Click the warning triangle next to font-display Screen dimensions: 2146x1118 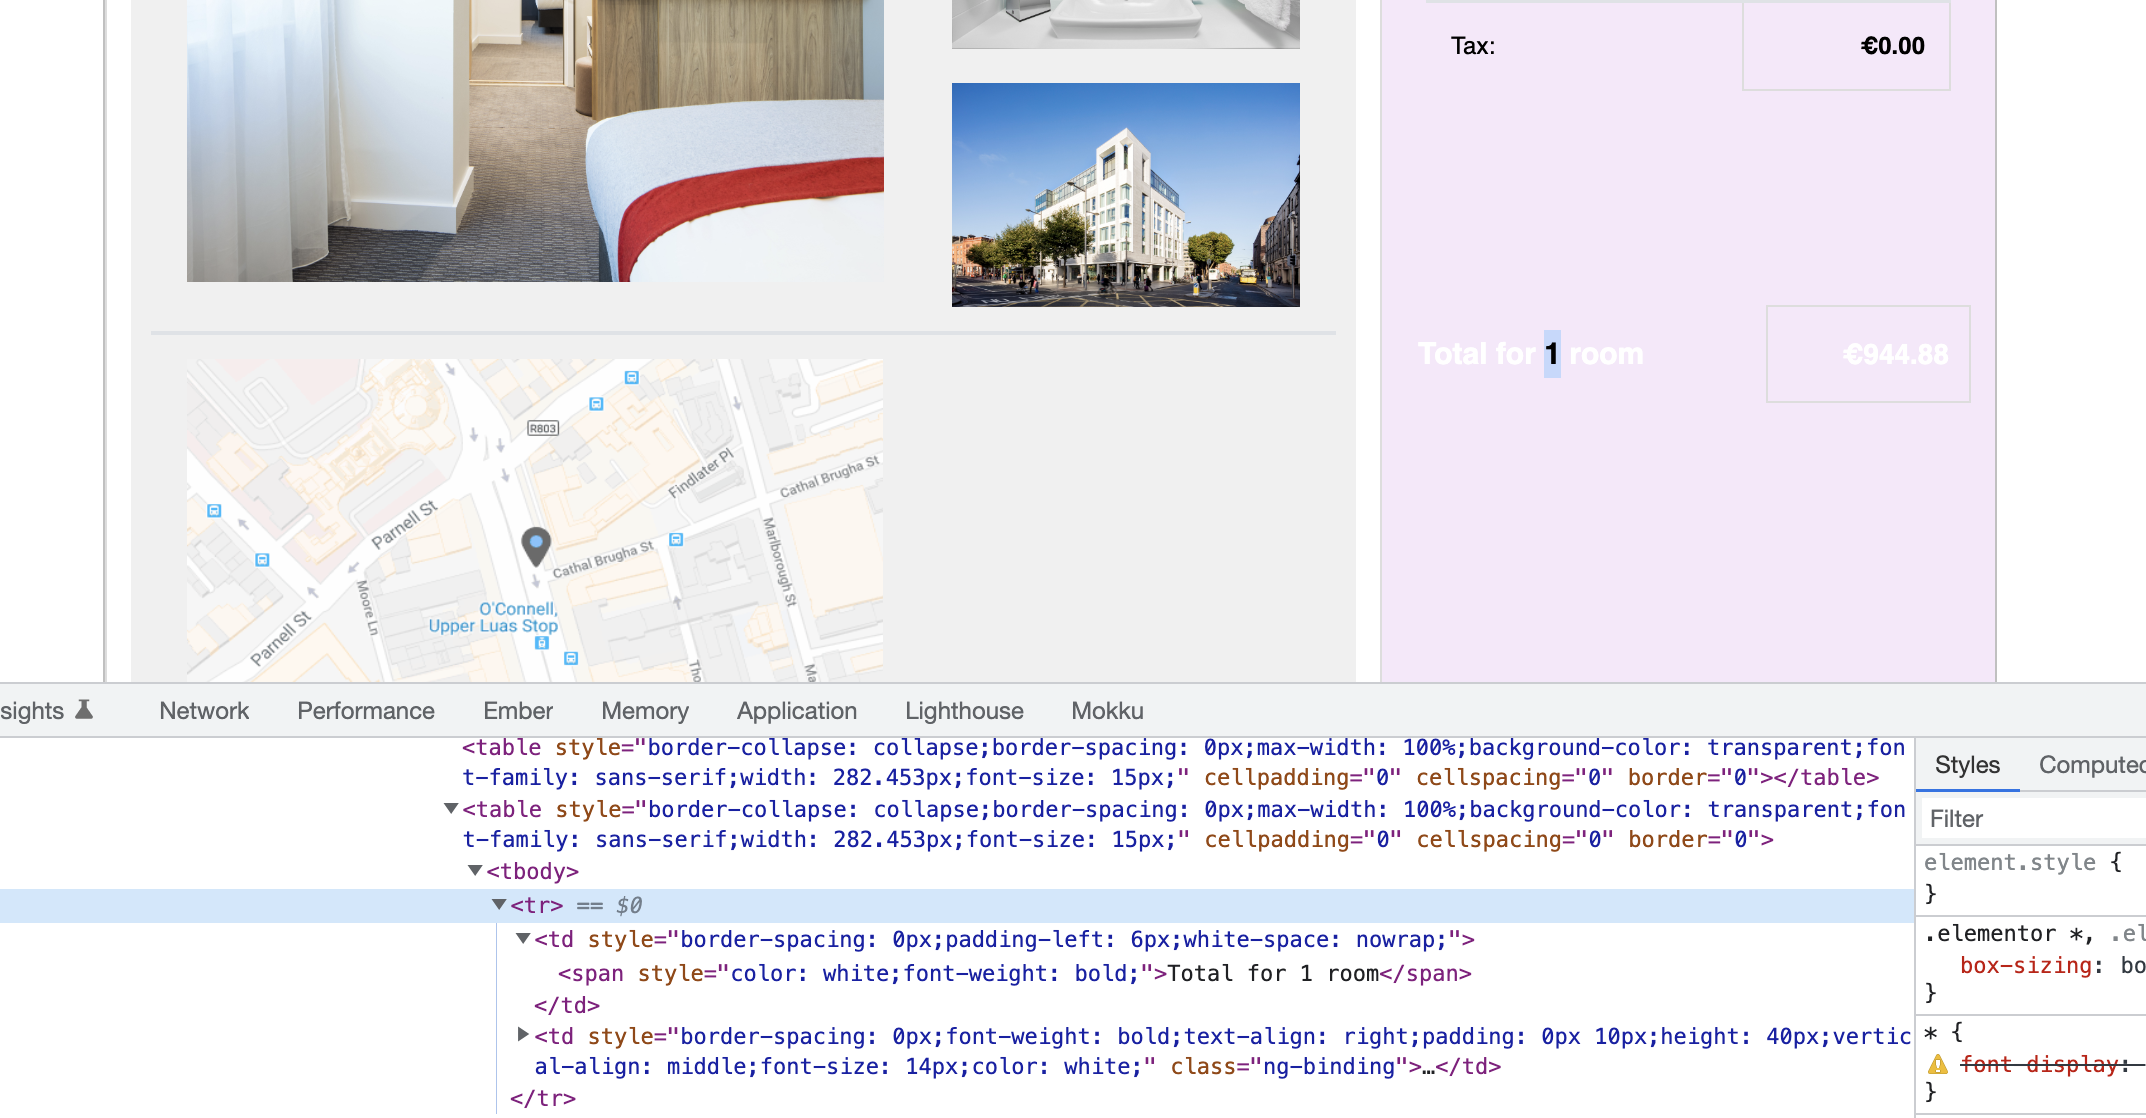1939,1063
